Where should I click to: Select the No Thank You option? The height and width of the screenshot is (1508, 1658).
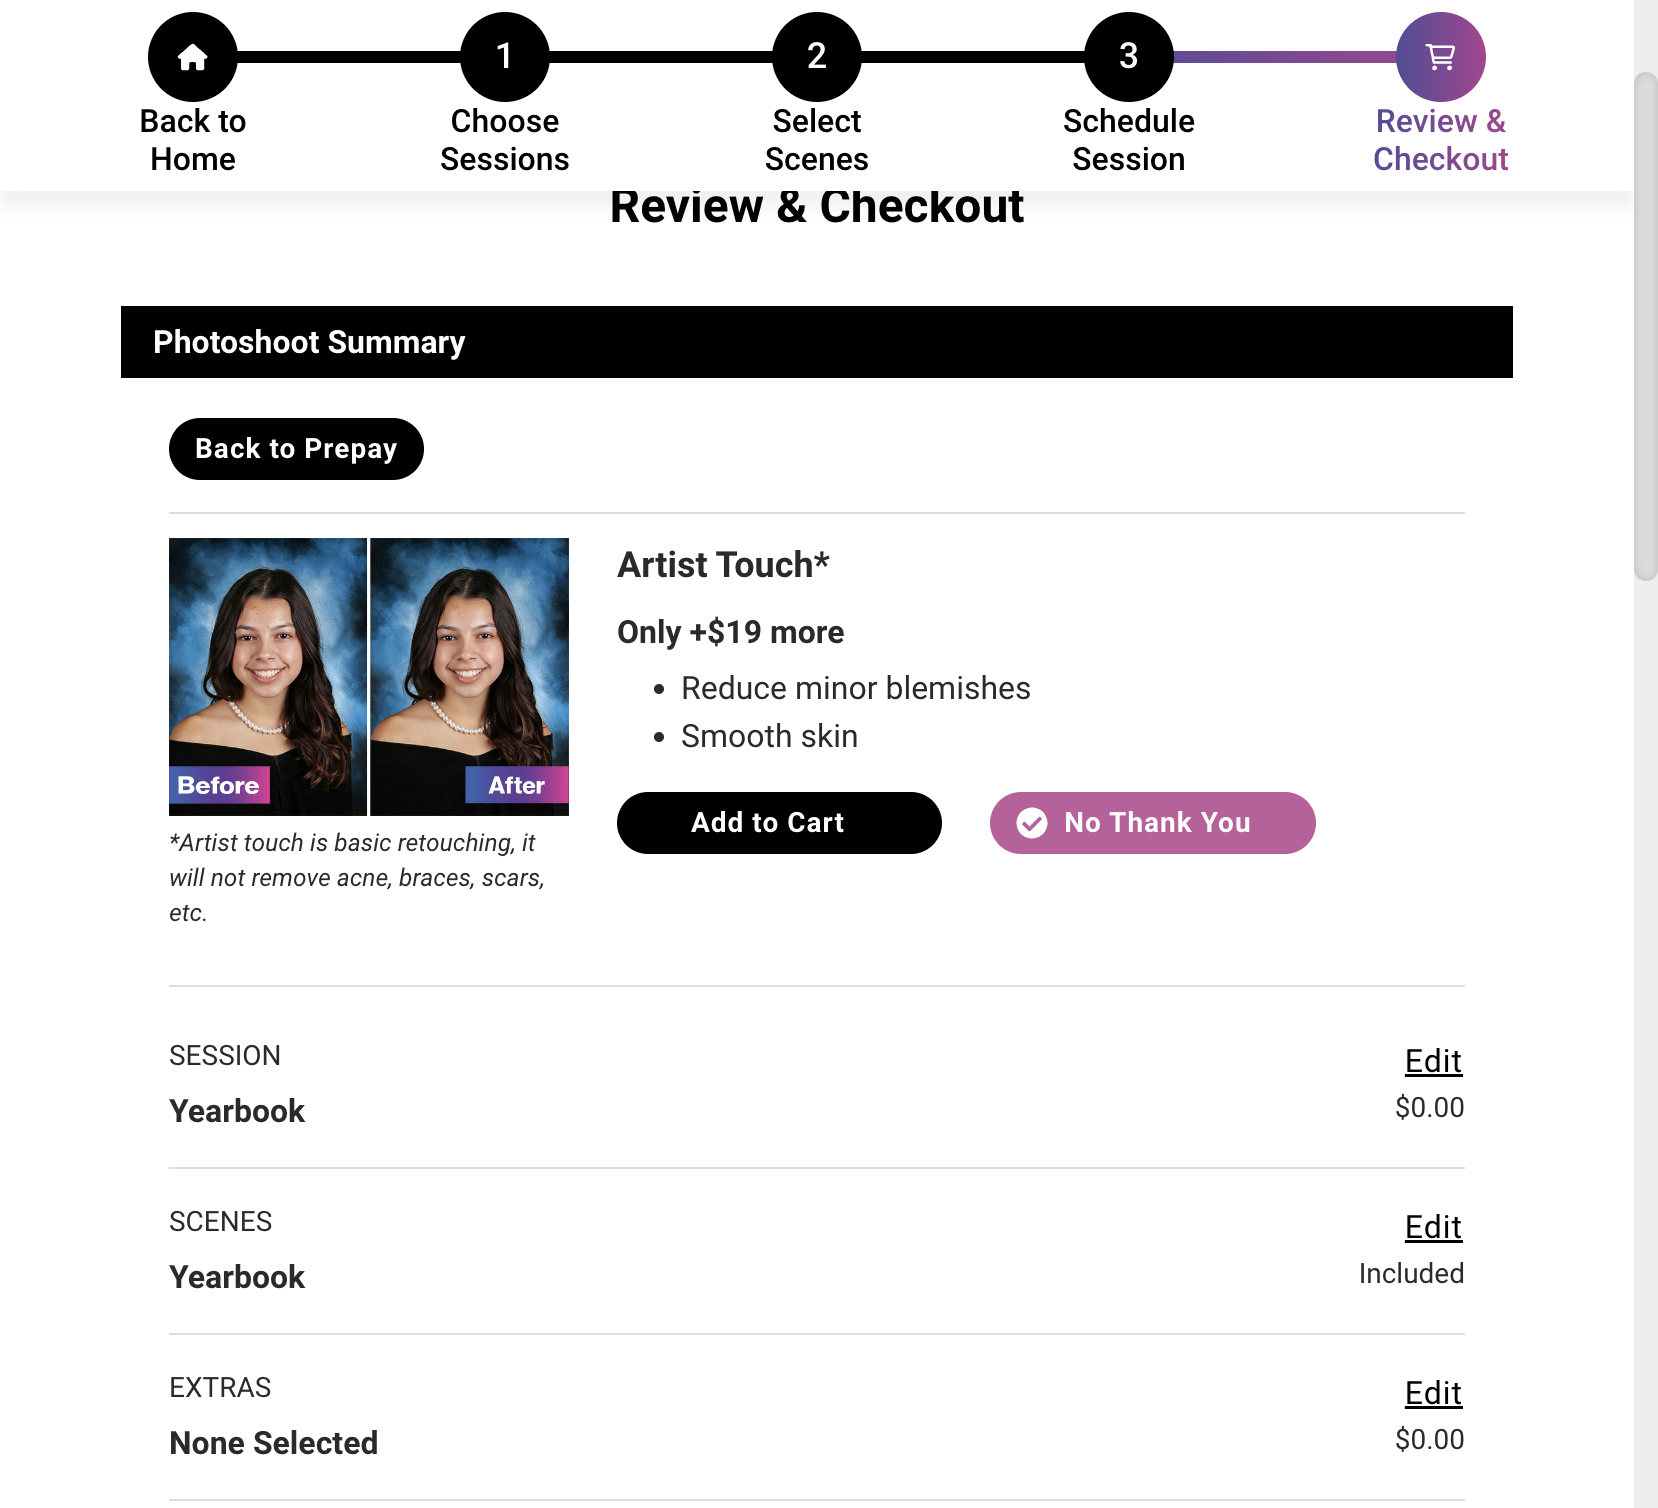coord(1152,823)
